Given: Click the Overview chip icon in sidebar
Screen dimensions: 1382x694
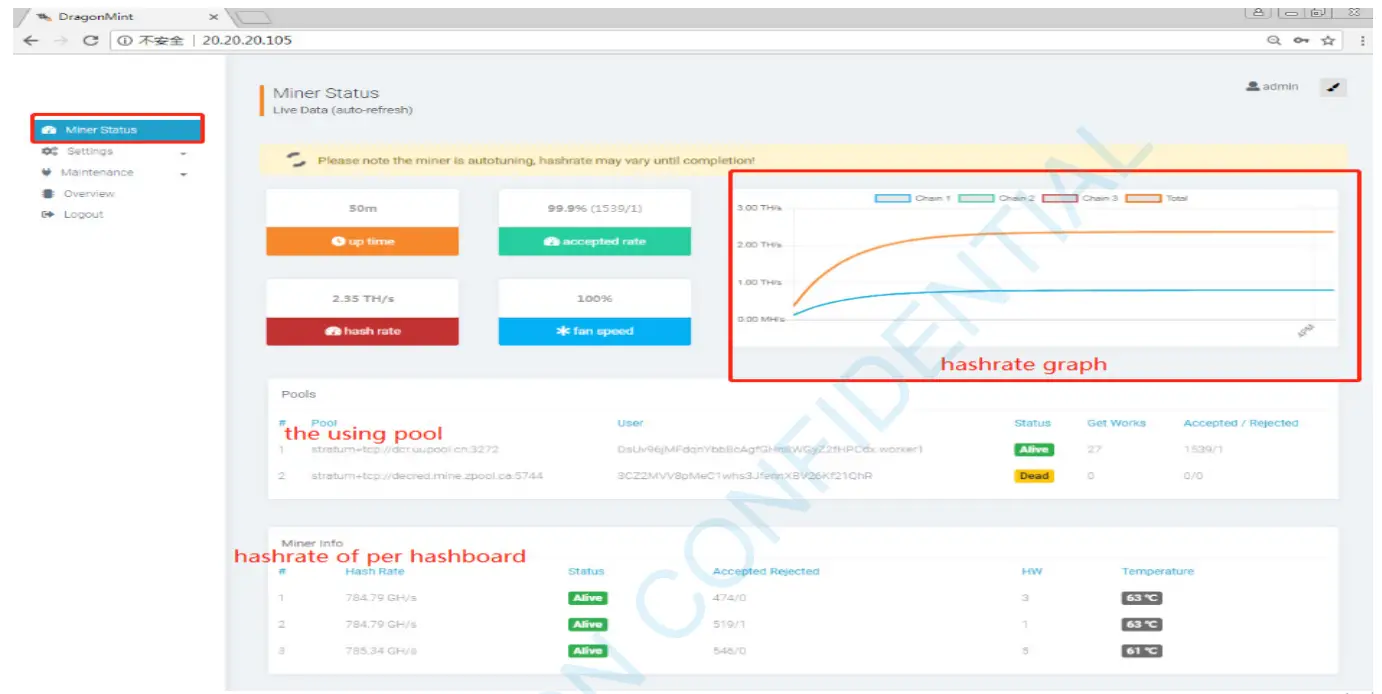Looking at the screenshot, I should pos(49,193).
